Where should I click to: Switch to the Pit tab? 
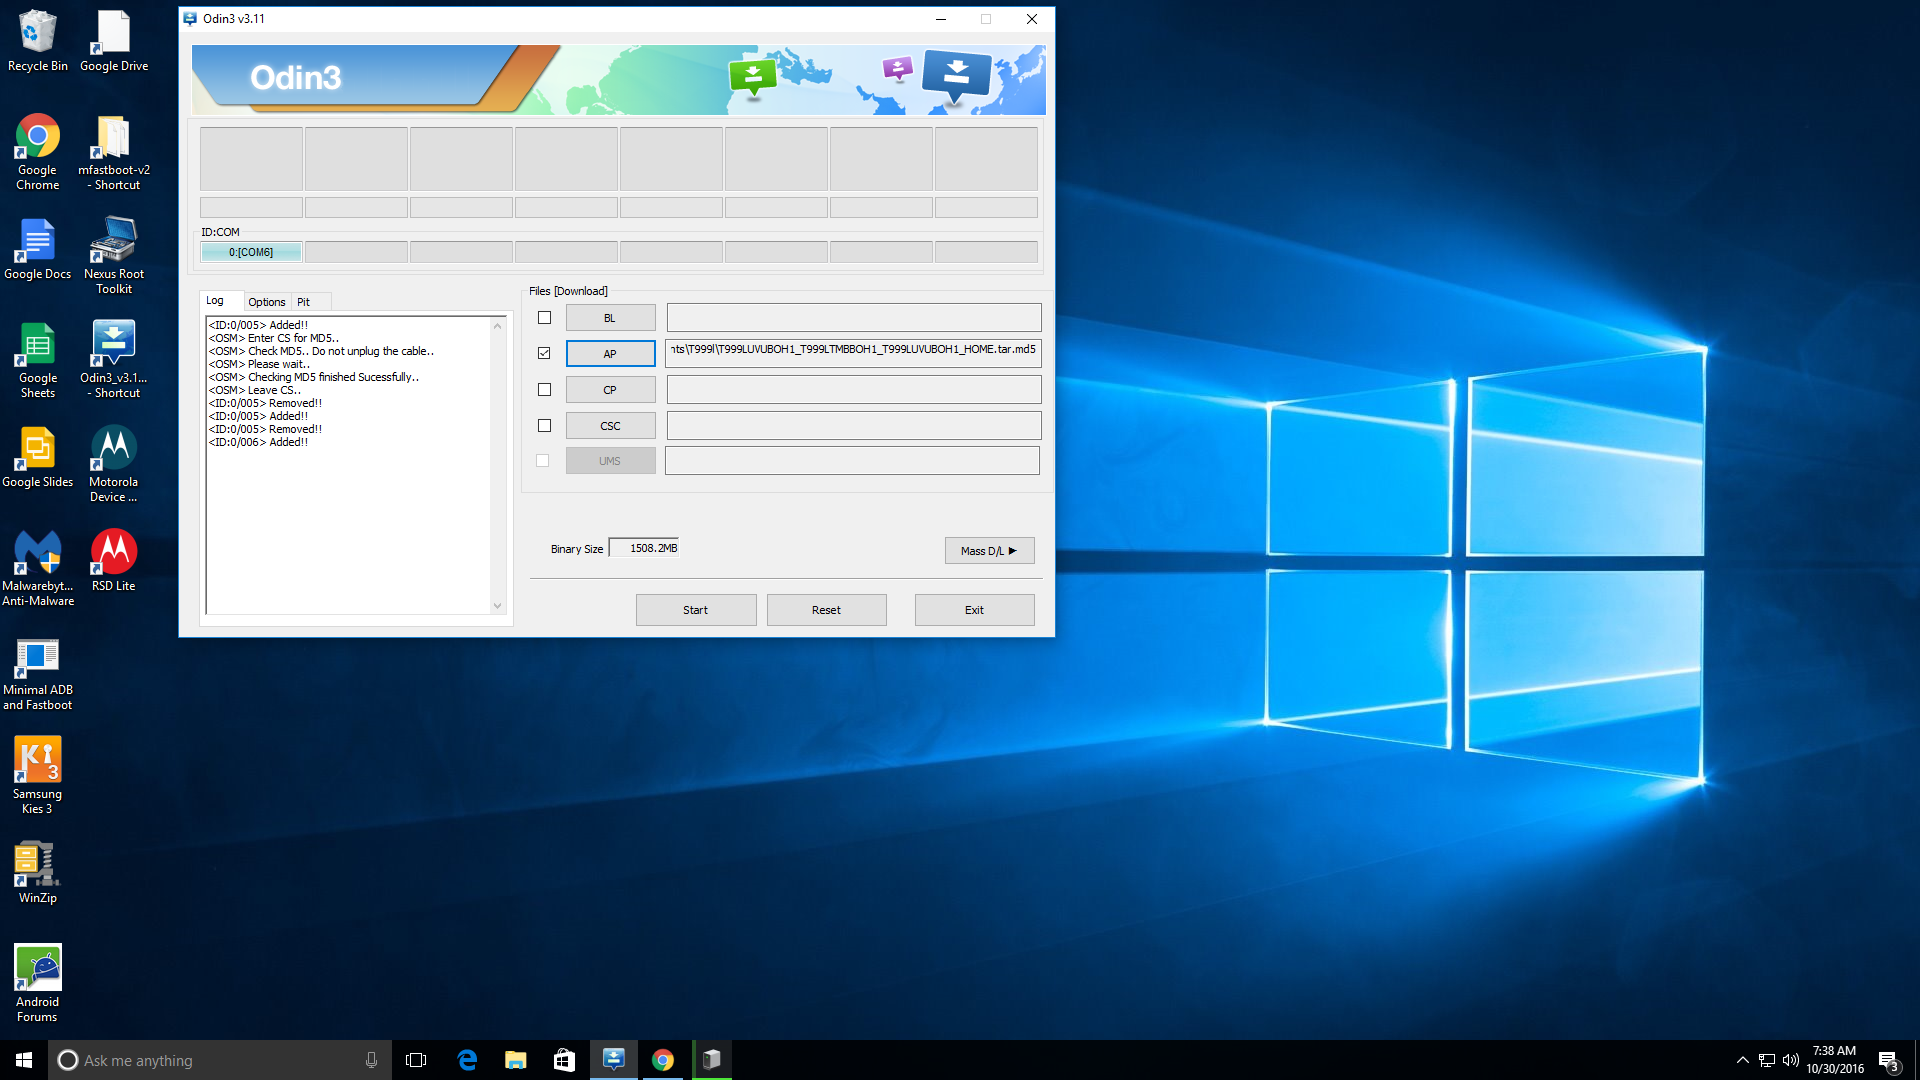coord(303,302)
